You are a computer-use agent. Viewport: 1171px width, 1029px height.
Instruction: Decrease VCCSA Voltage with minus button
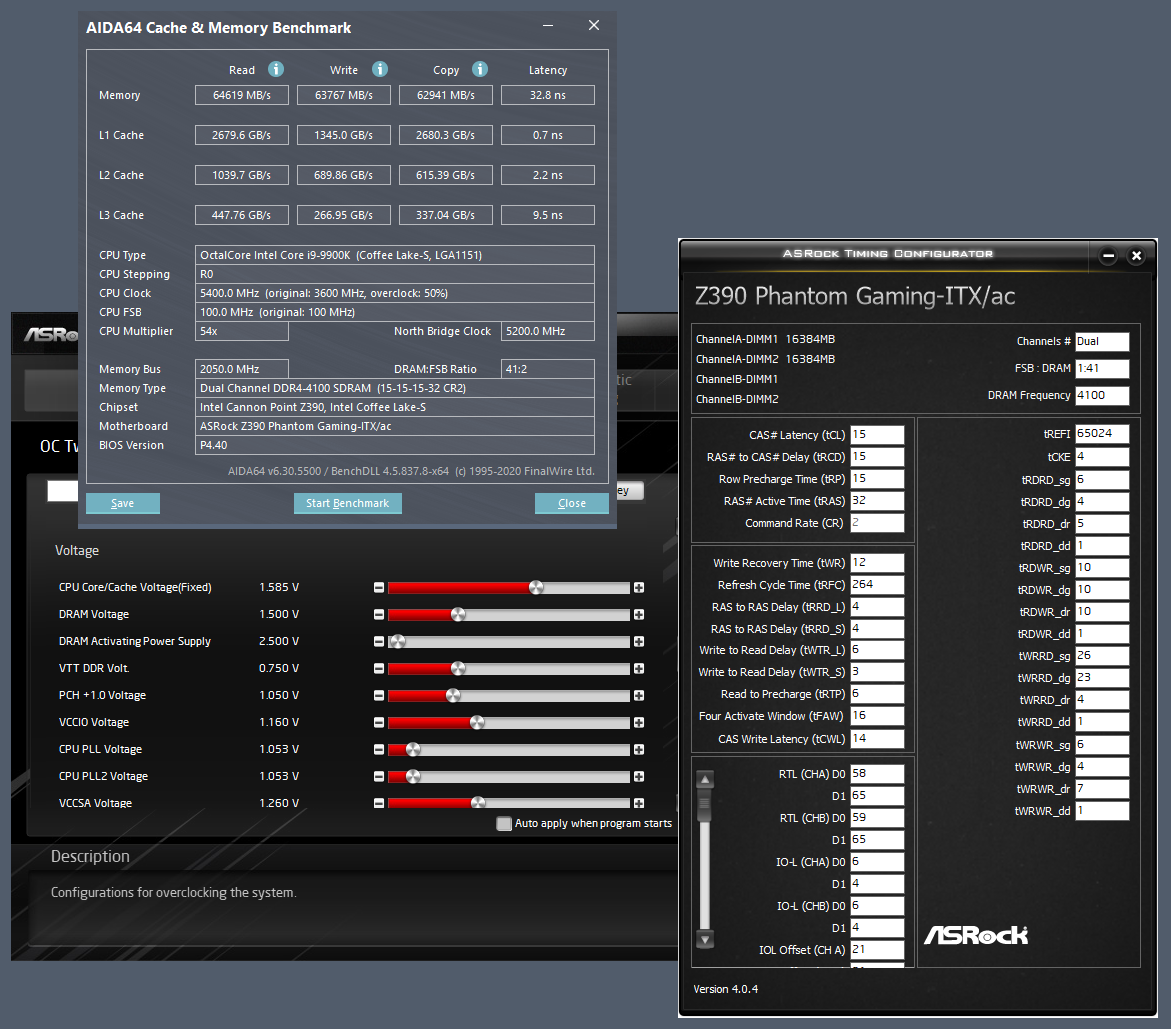[x=379, y=803]
